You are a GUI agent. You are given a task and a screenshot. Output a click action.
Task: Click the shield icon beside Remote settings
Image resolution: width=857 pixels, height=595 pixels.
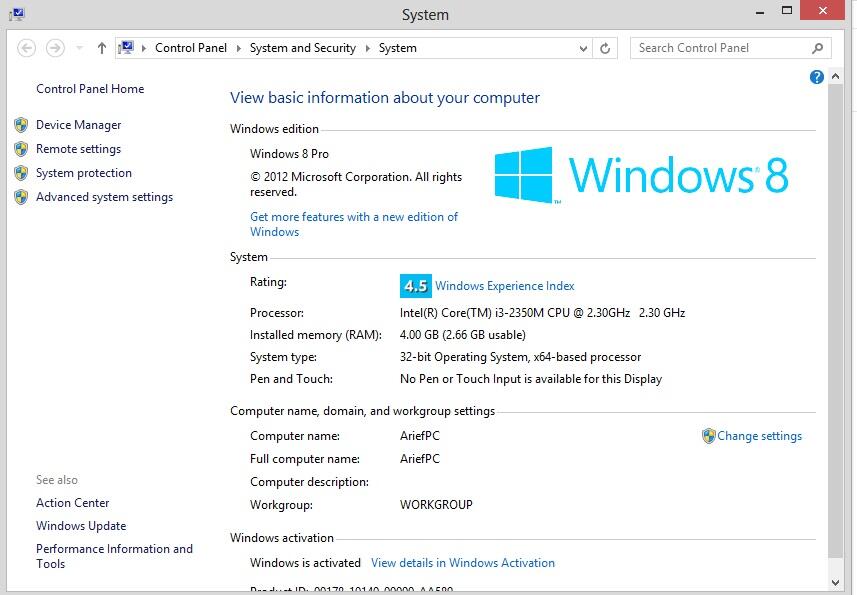click(21, 149)
